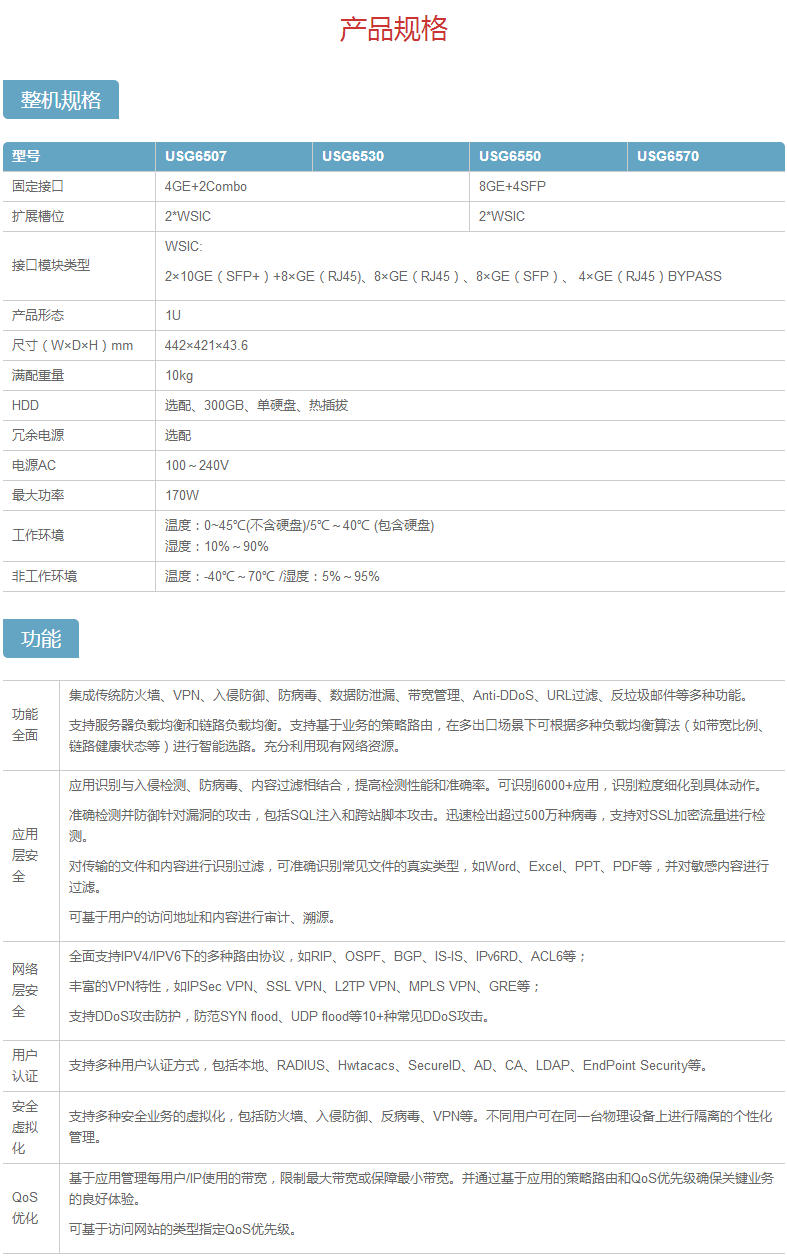
Task: Click the 非工作环境 row label
Action: tap(45, 576)
